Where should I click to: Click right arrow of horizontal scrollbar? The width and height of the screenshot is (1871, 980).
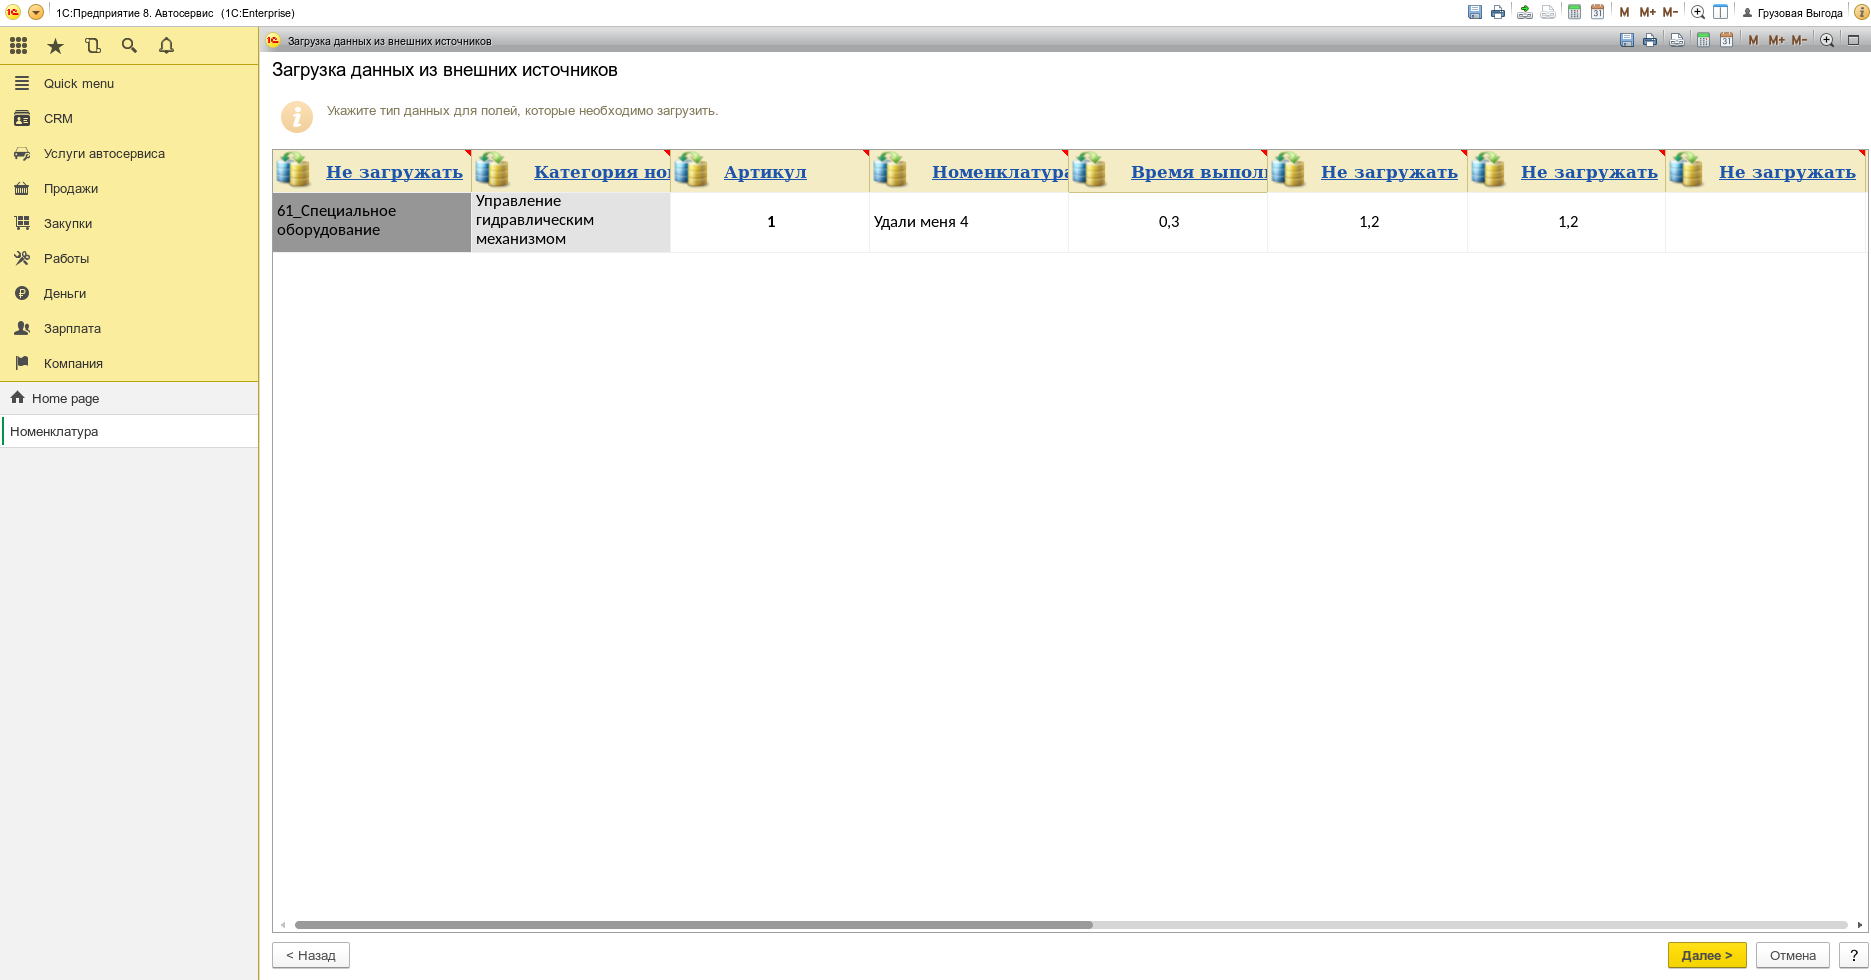[x=1860, y=925]
